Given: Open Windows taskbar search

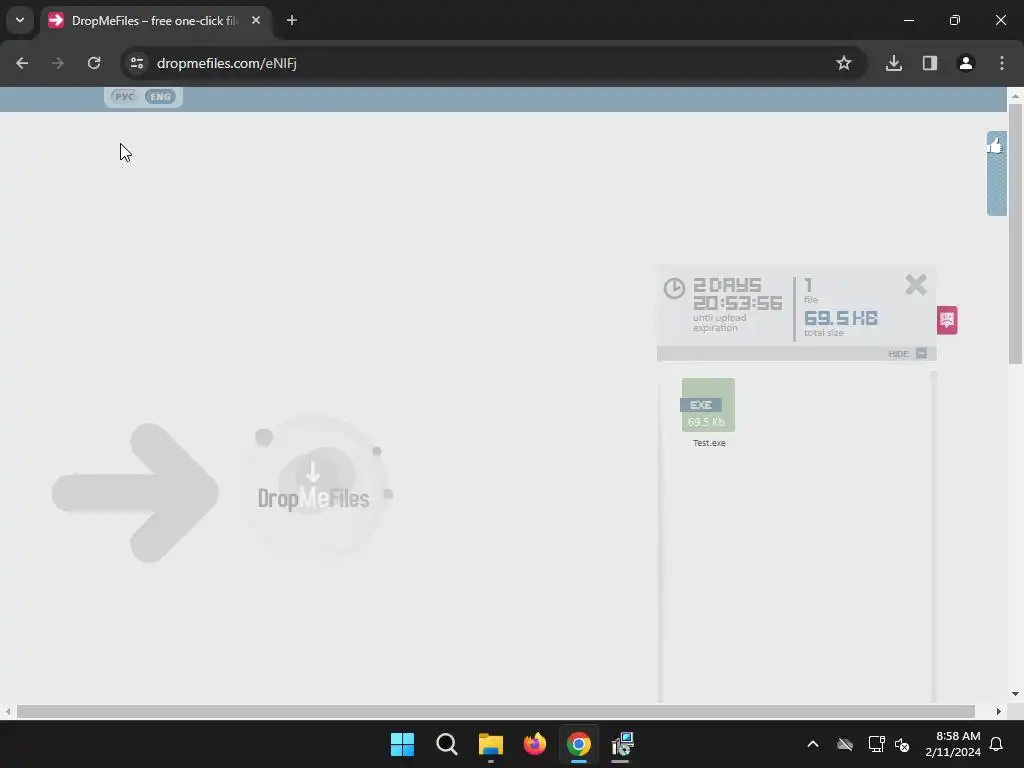Looking at the screenshot, I should (x=447, y=744).
